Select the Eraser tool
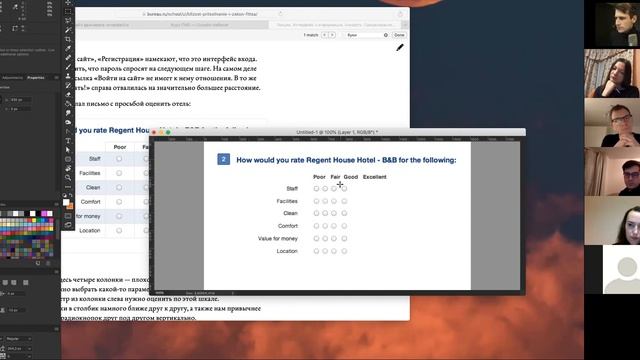640x360 pixels. [68, 94]
